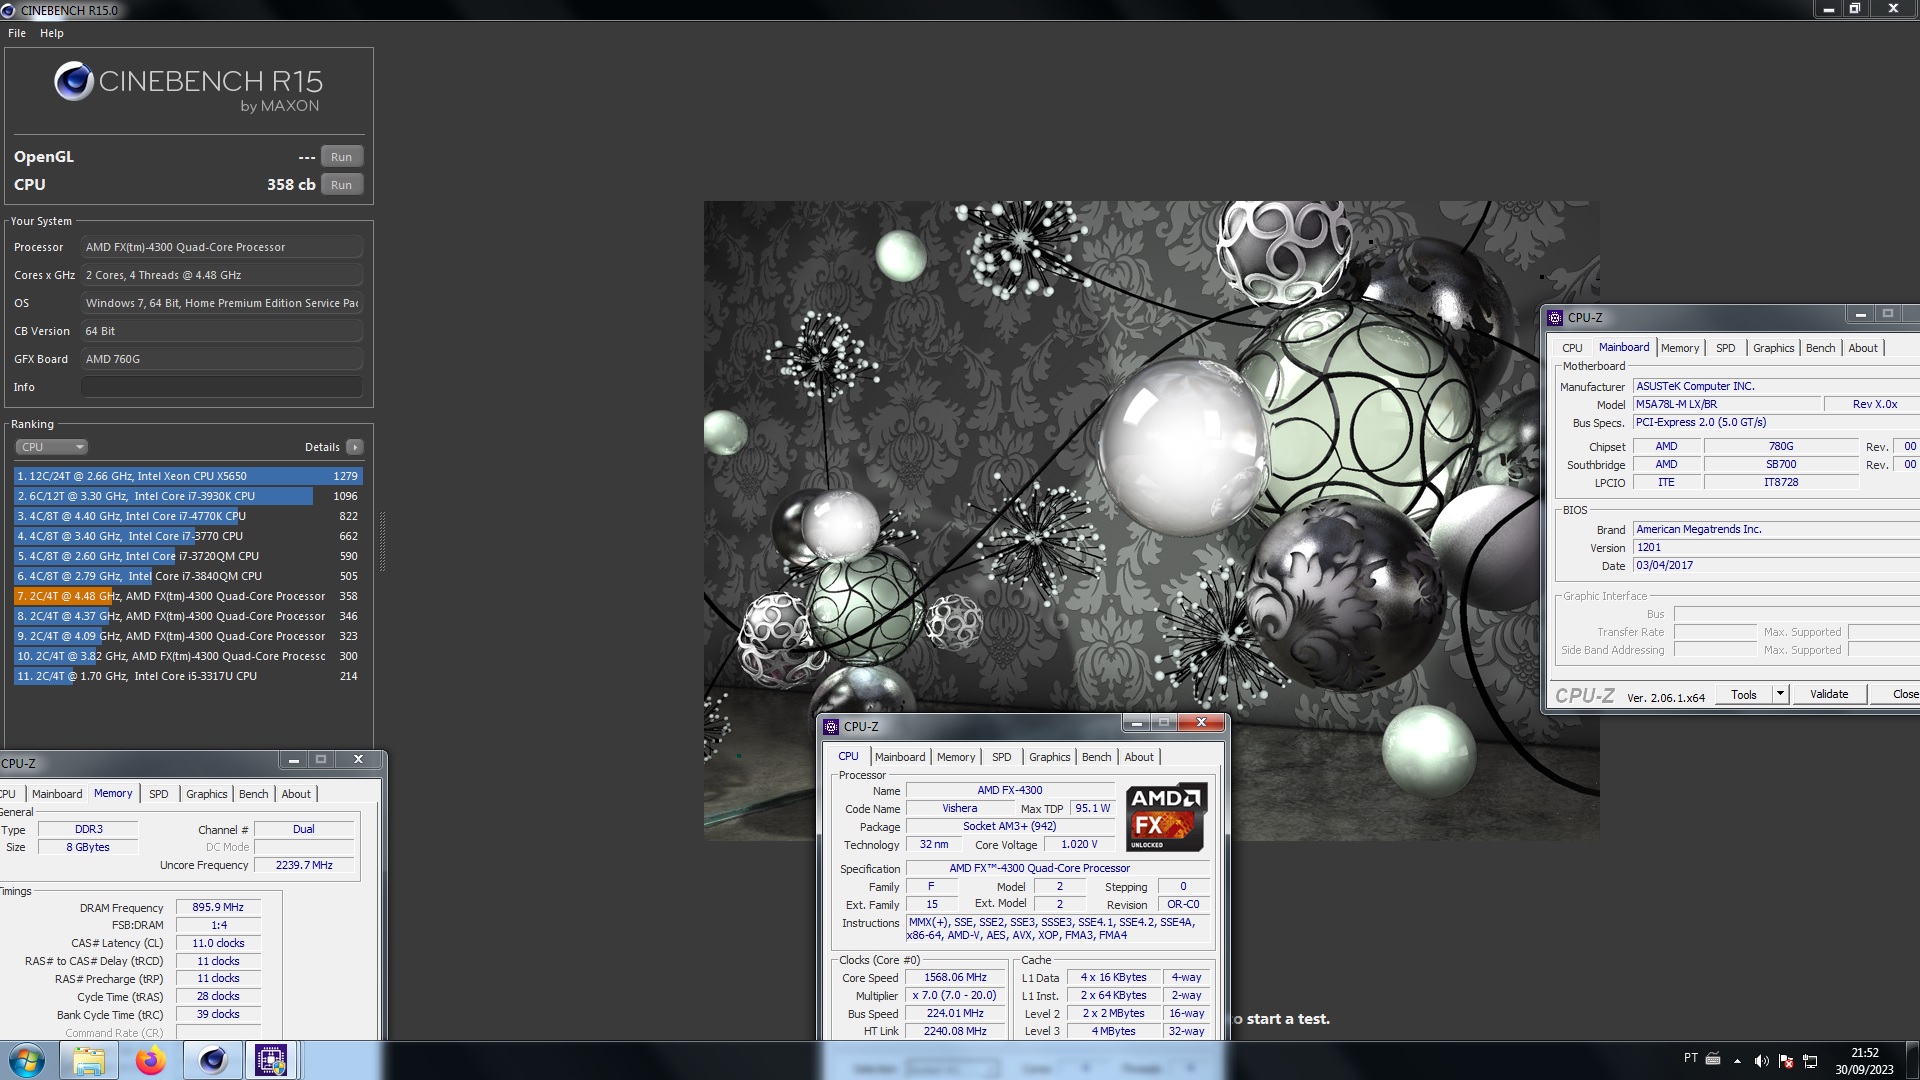Open the Windows Start orb

tap(27, 1060)
